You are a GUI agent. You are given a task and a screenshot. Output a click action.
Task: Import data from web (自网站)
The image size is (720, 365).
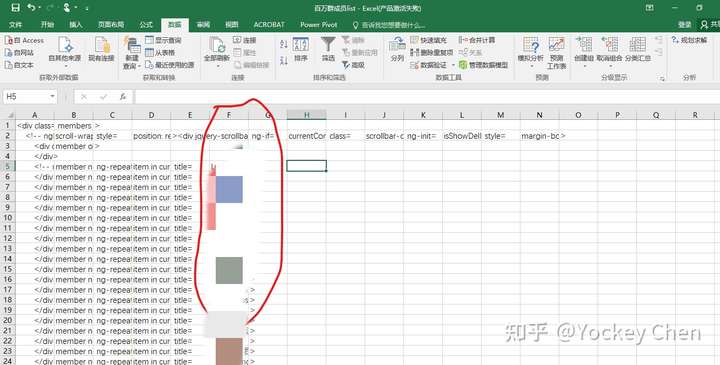click(19, 53)
